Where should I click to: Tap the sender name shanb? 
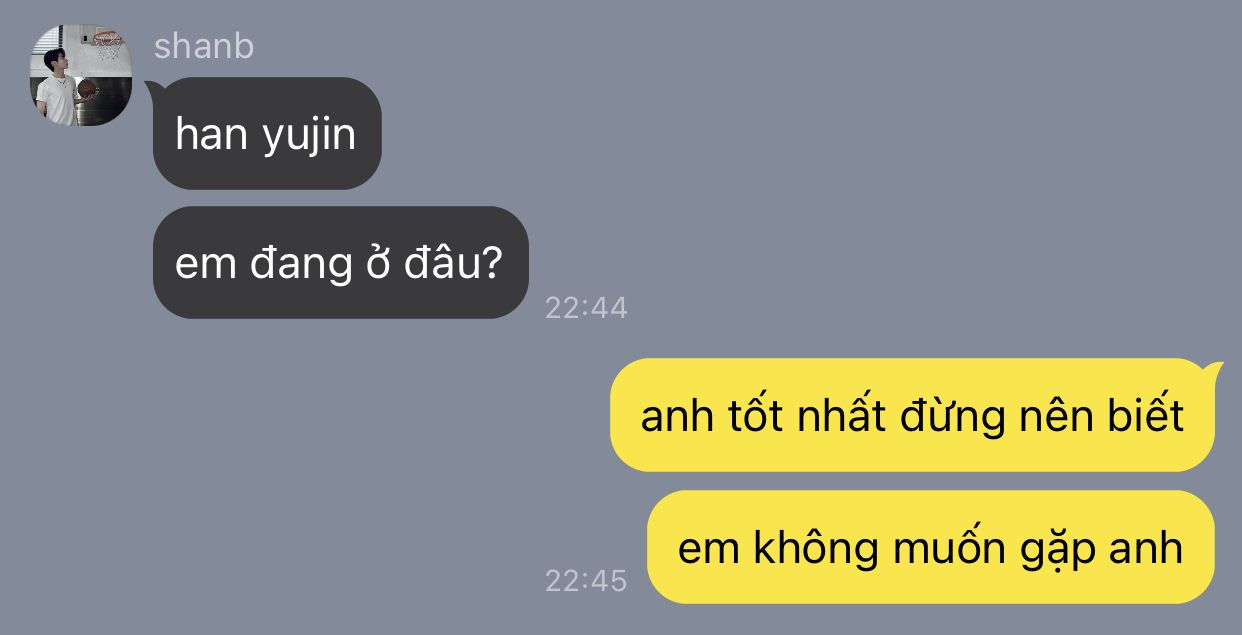[204, 46]
